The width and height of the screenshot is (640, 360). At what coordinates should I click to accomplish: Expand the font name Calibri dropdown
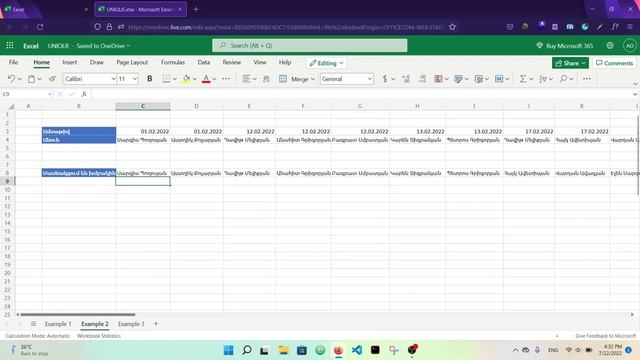pos(113,79)
